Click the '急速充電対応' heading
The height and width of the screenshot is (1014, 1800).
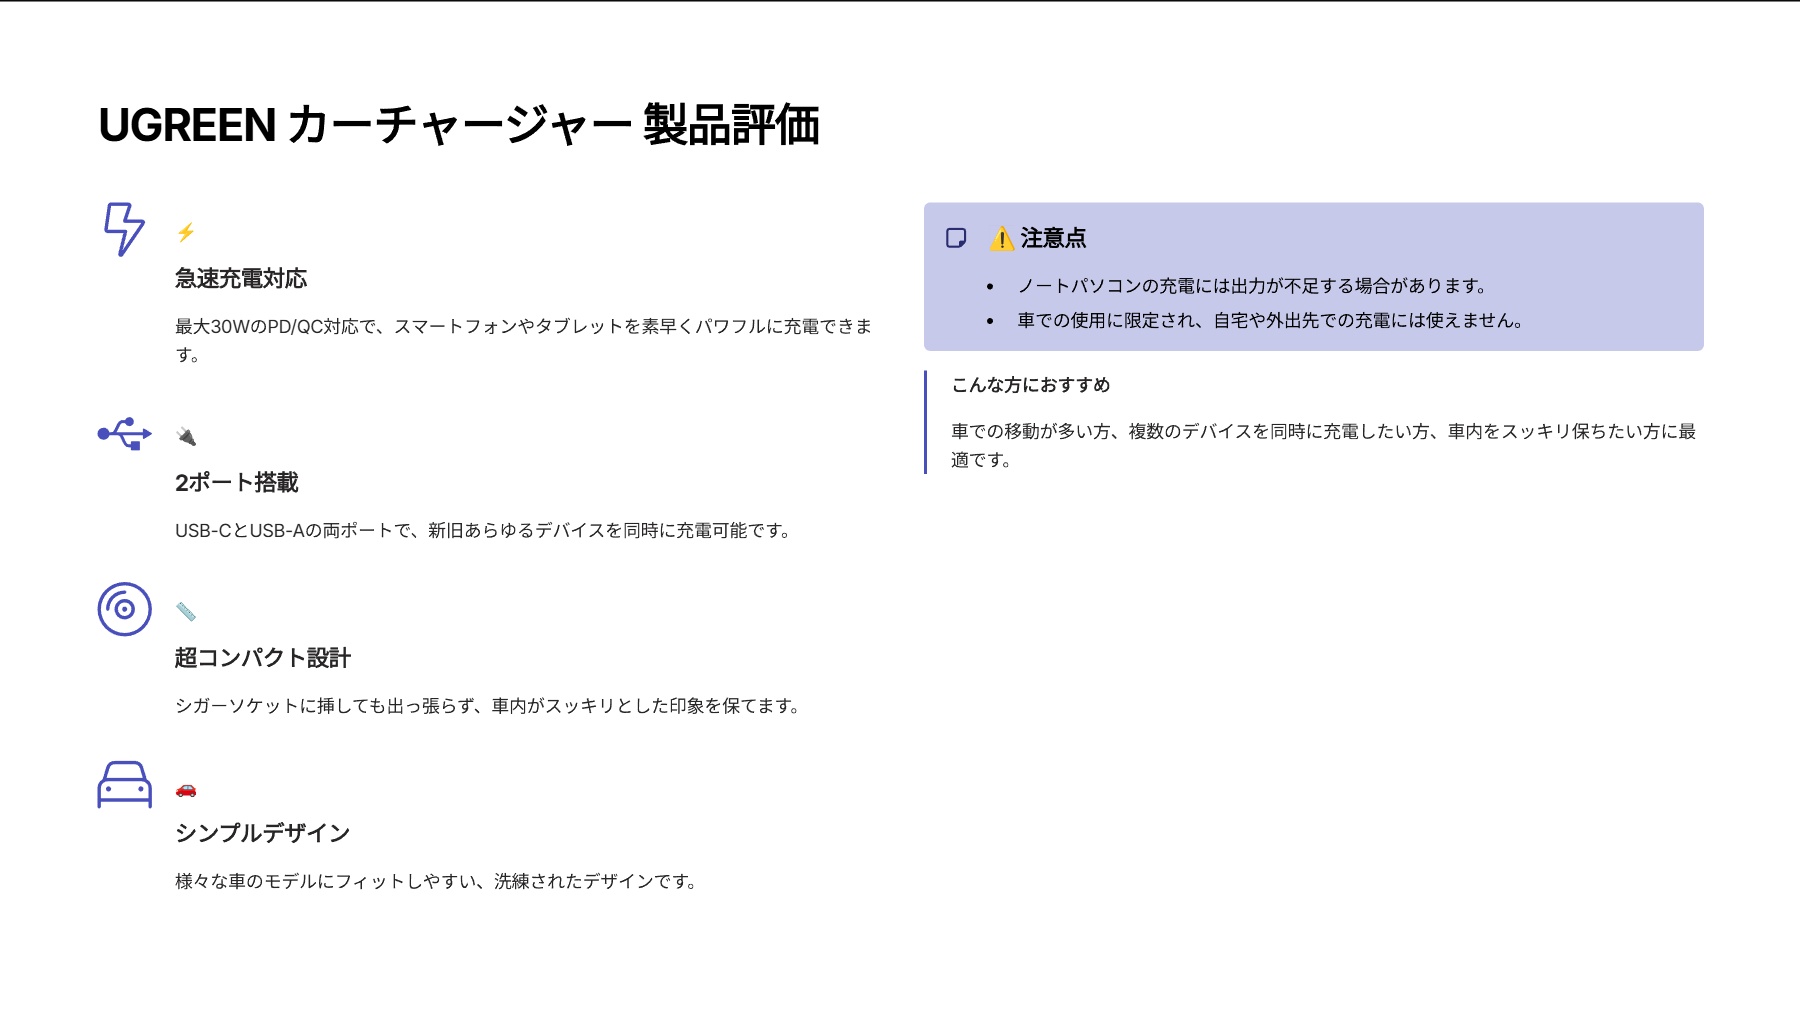(241, 279)
